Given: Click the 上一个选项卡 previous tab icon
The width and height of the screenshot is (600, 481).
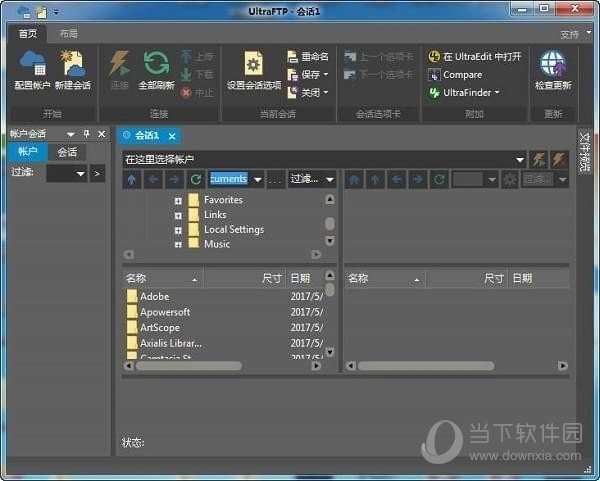Looking at the screenshot, I should pyautogui.click(x=350, y=57).
